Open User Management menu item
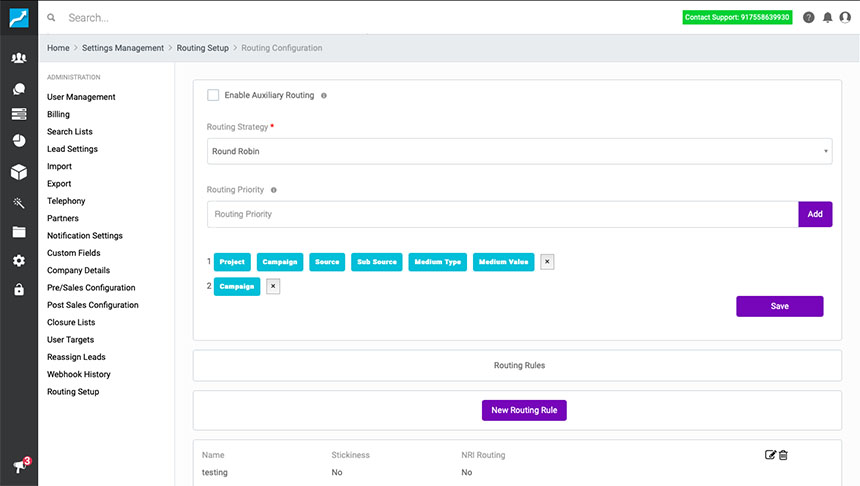Screen dimensions: 860x486 click(81, 97)
